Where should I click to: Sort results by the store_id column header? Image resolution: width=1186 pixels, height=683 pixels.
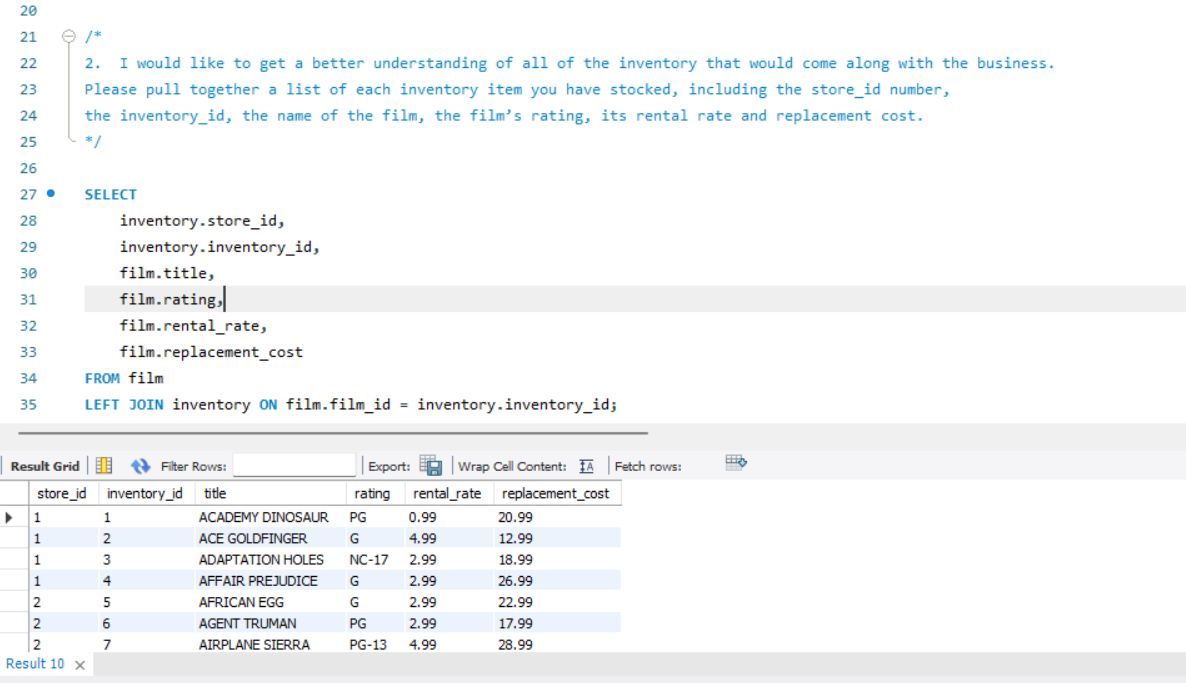[x=62, y=493]
